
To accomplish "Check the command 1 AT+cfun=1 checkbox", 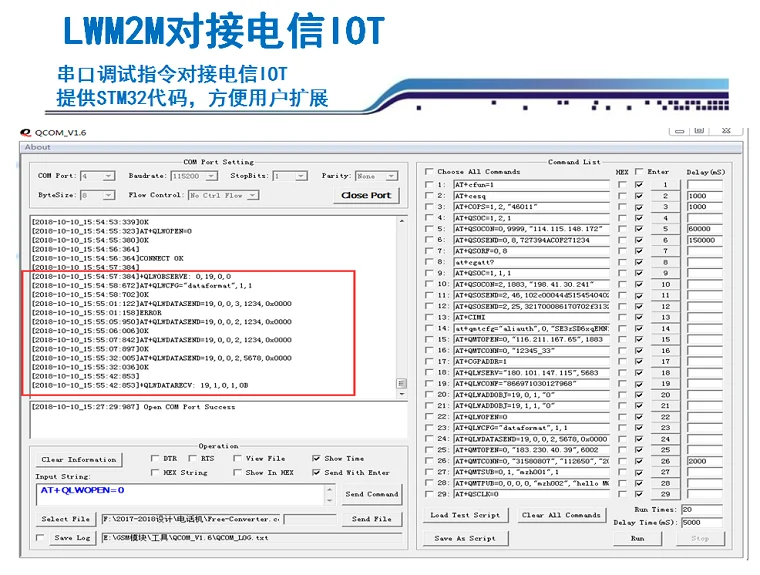I will coord(428,185).
